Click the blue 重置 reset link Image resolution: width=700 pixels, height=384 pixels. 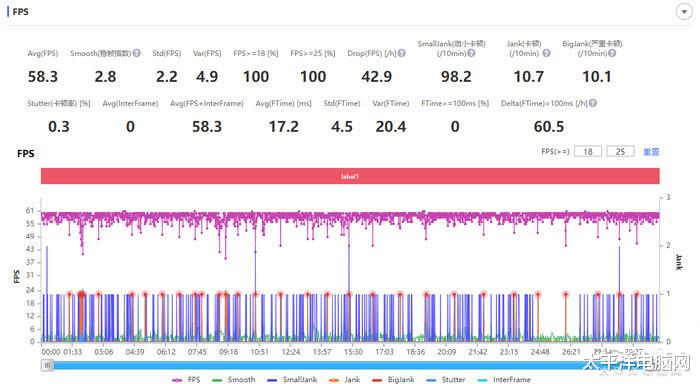coord(651,152)
